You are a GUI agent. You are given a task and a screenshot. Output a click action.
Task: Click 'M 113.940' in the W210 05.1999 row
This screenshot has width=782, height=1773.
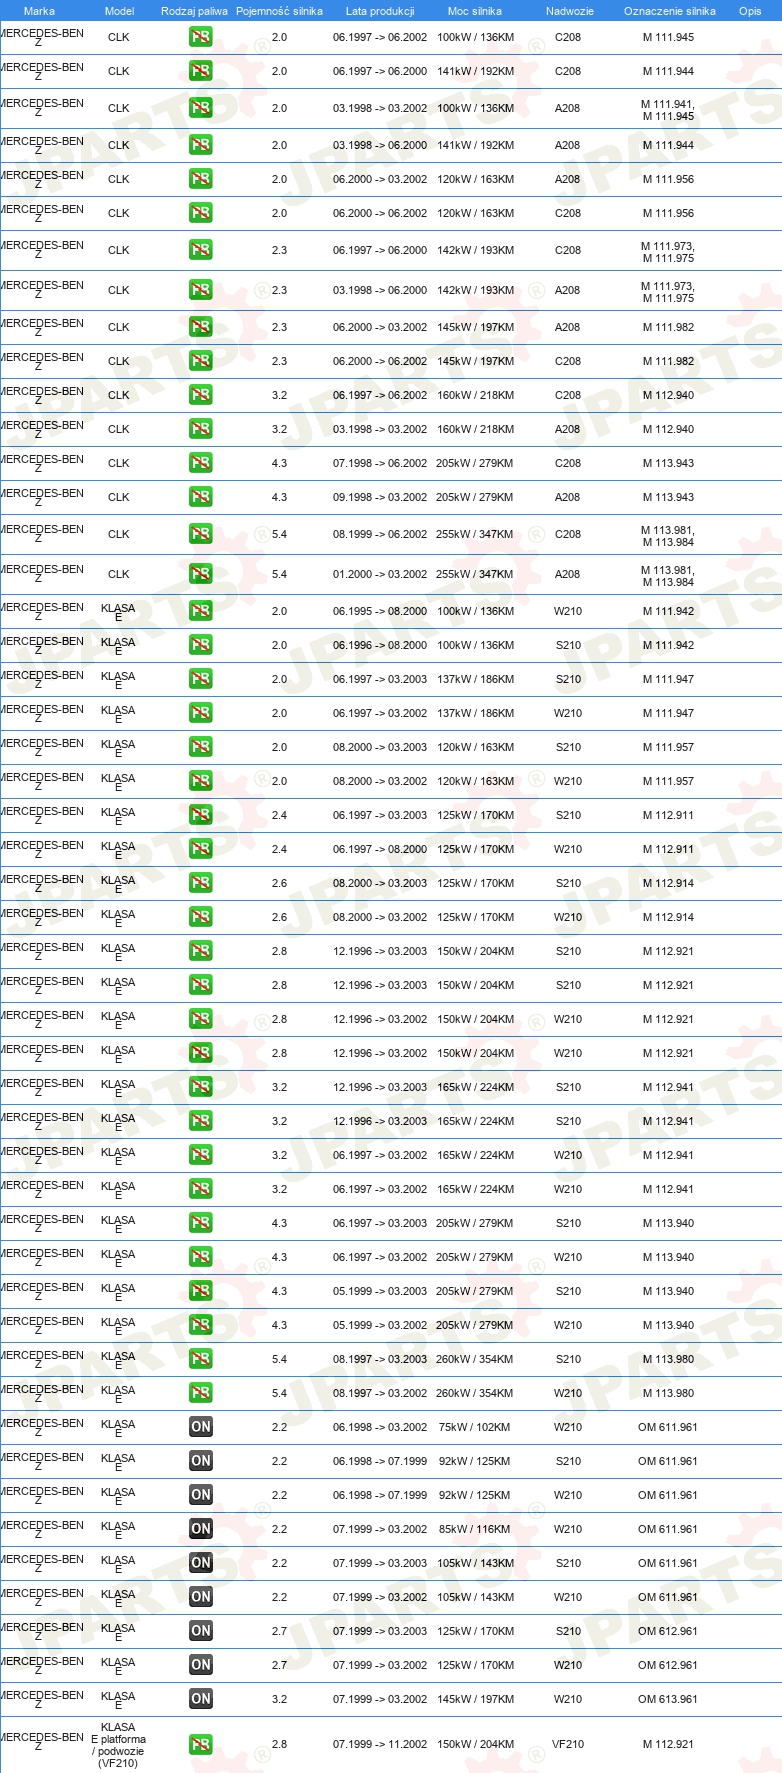pos(668,1325)
